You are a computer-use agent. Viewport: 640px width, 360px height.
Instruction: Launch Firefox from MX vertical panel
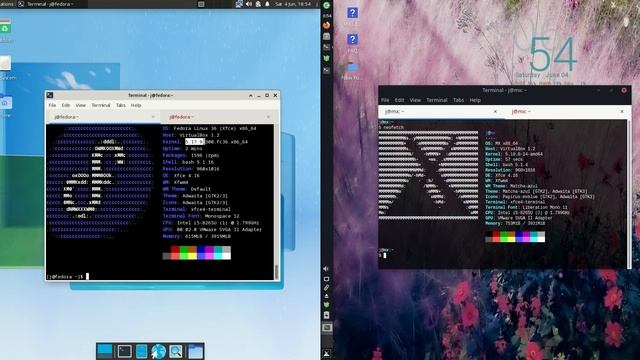[x=327, y=25]
